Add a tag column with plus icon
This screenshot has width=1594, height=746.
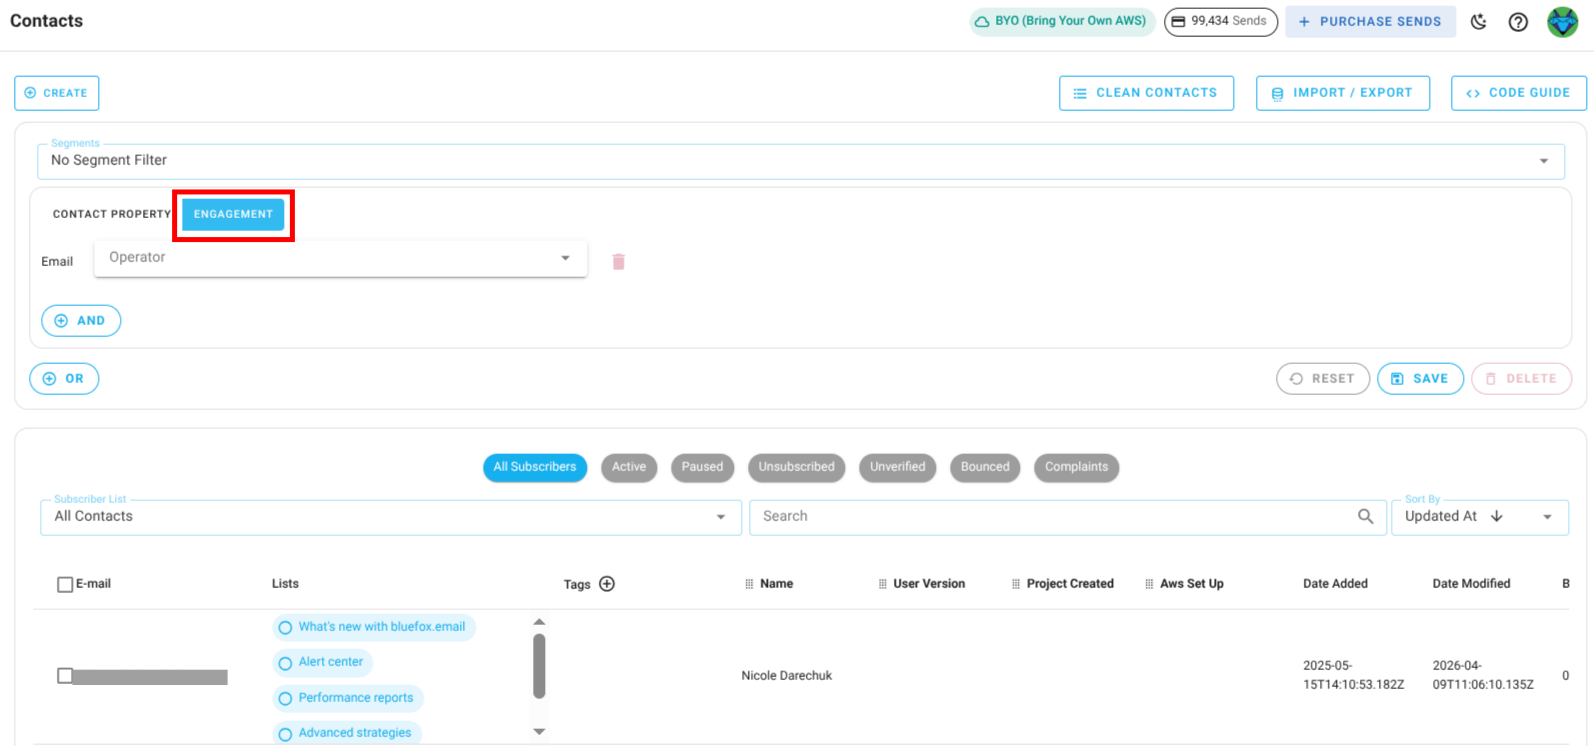(x=607, y=584)
